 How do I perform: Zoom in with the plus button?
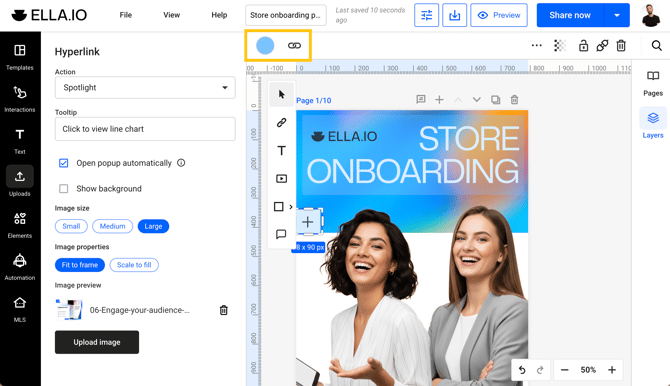click(x=612, y=370)
